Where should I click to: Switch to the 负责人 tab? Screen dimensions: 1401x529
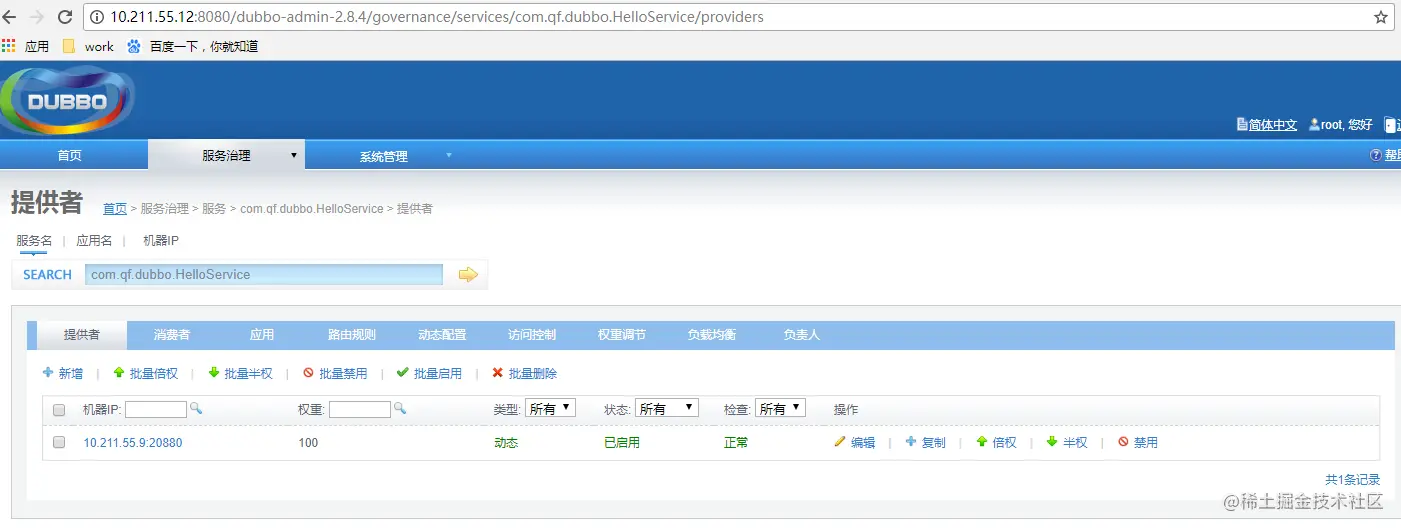(x=802, y=335)
